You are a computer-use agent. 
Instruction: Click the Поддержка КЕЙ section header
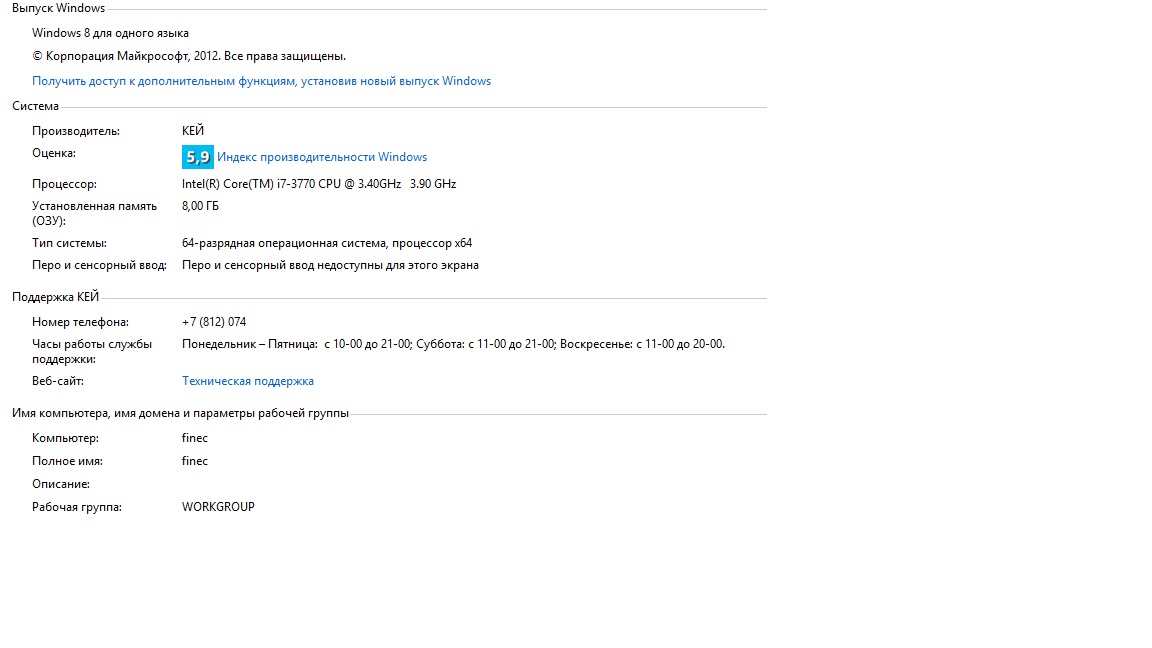(55, 297)
